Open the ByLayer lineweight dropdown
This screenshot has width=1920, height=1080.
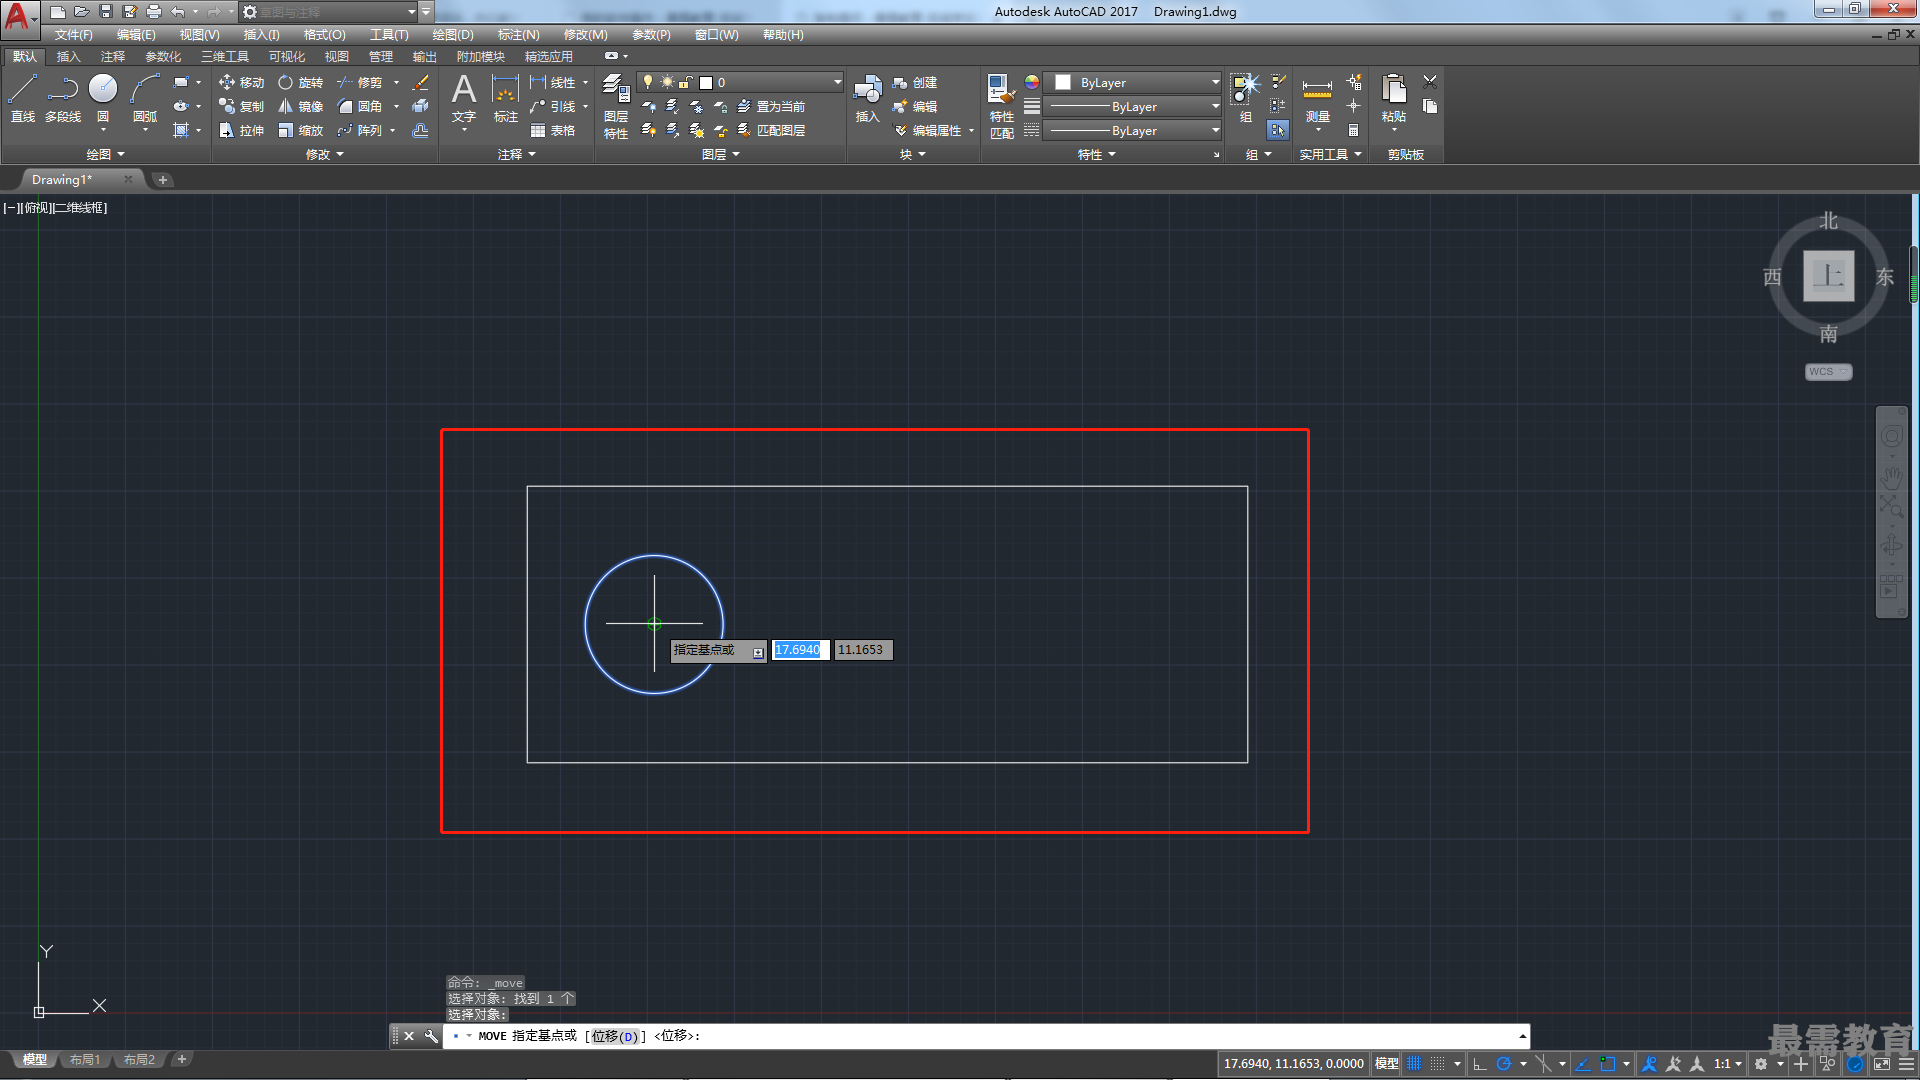tap(1133, 106)
